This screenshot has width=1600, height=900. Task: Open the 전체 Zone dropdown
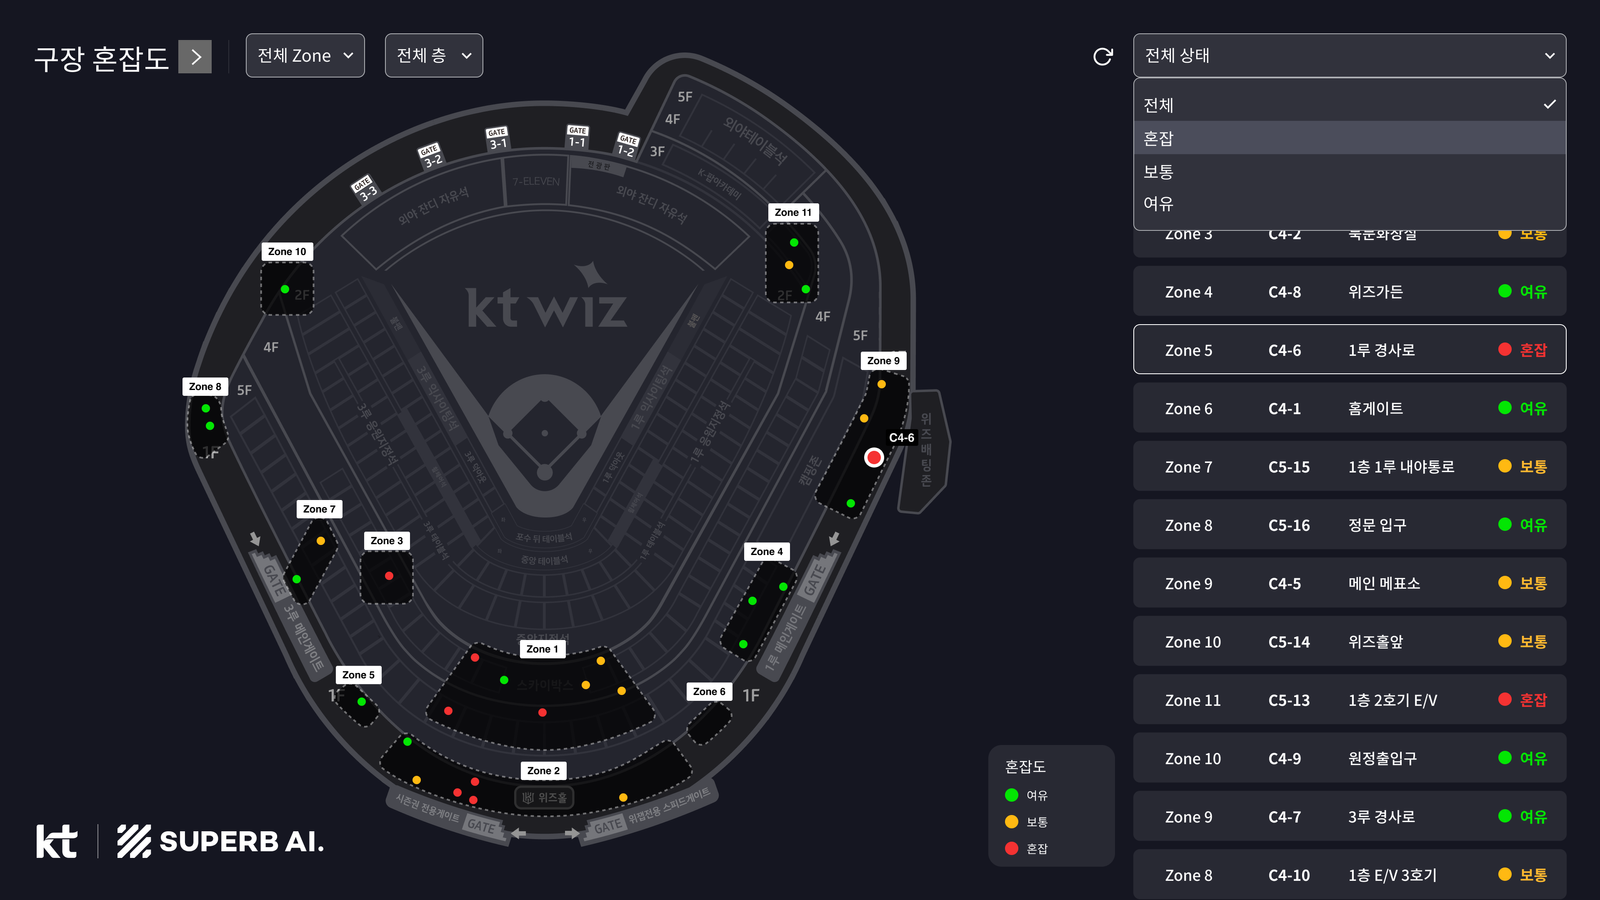[x=305, y=56]
